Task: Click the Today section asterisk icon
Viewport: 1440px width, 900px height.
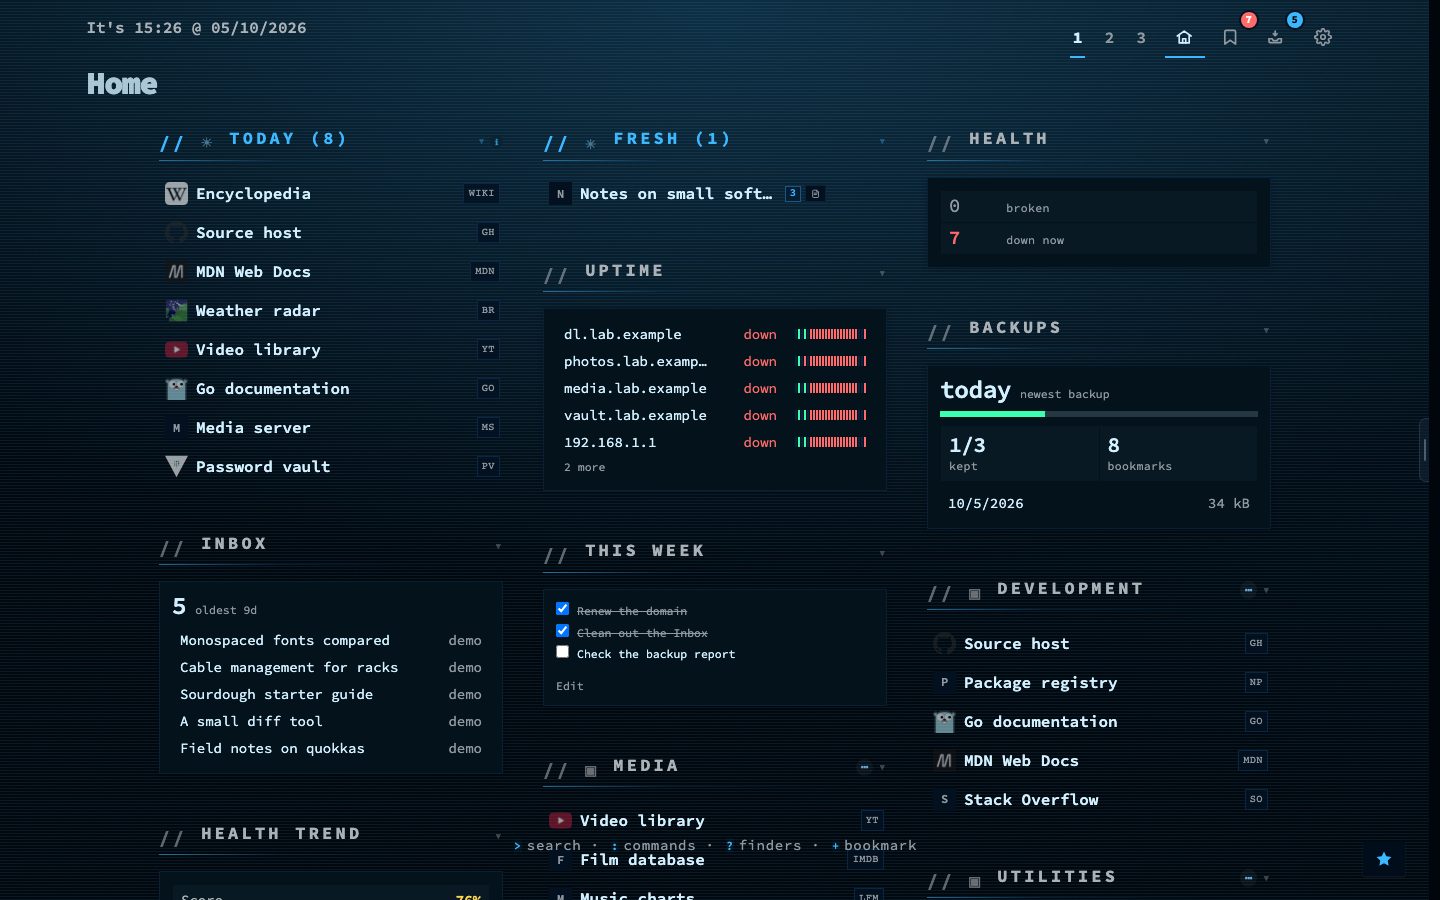Action: pos(207,142)
